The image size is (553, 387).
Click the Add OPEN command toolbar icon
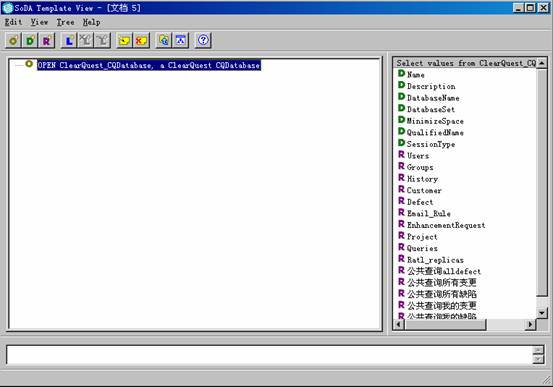click(x=13, y=40)
